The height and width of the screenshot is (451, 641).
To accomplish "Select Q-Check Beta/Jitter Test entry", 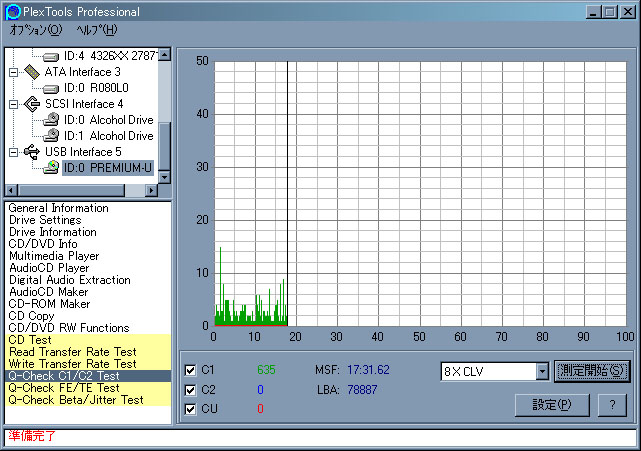I will (x=88, y=400).
